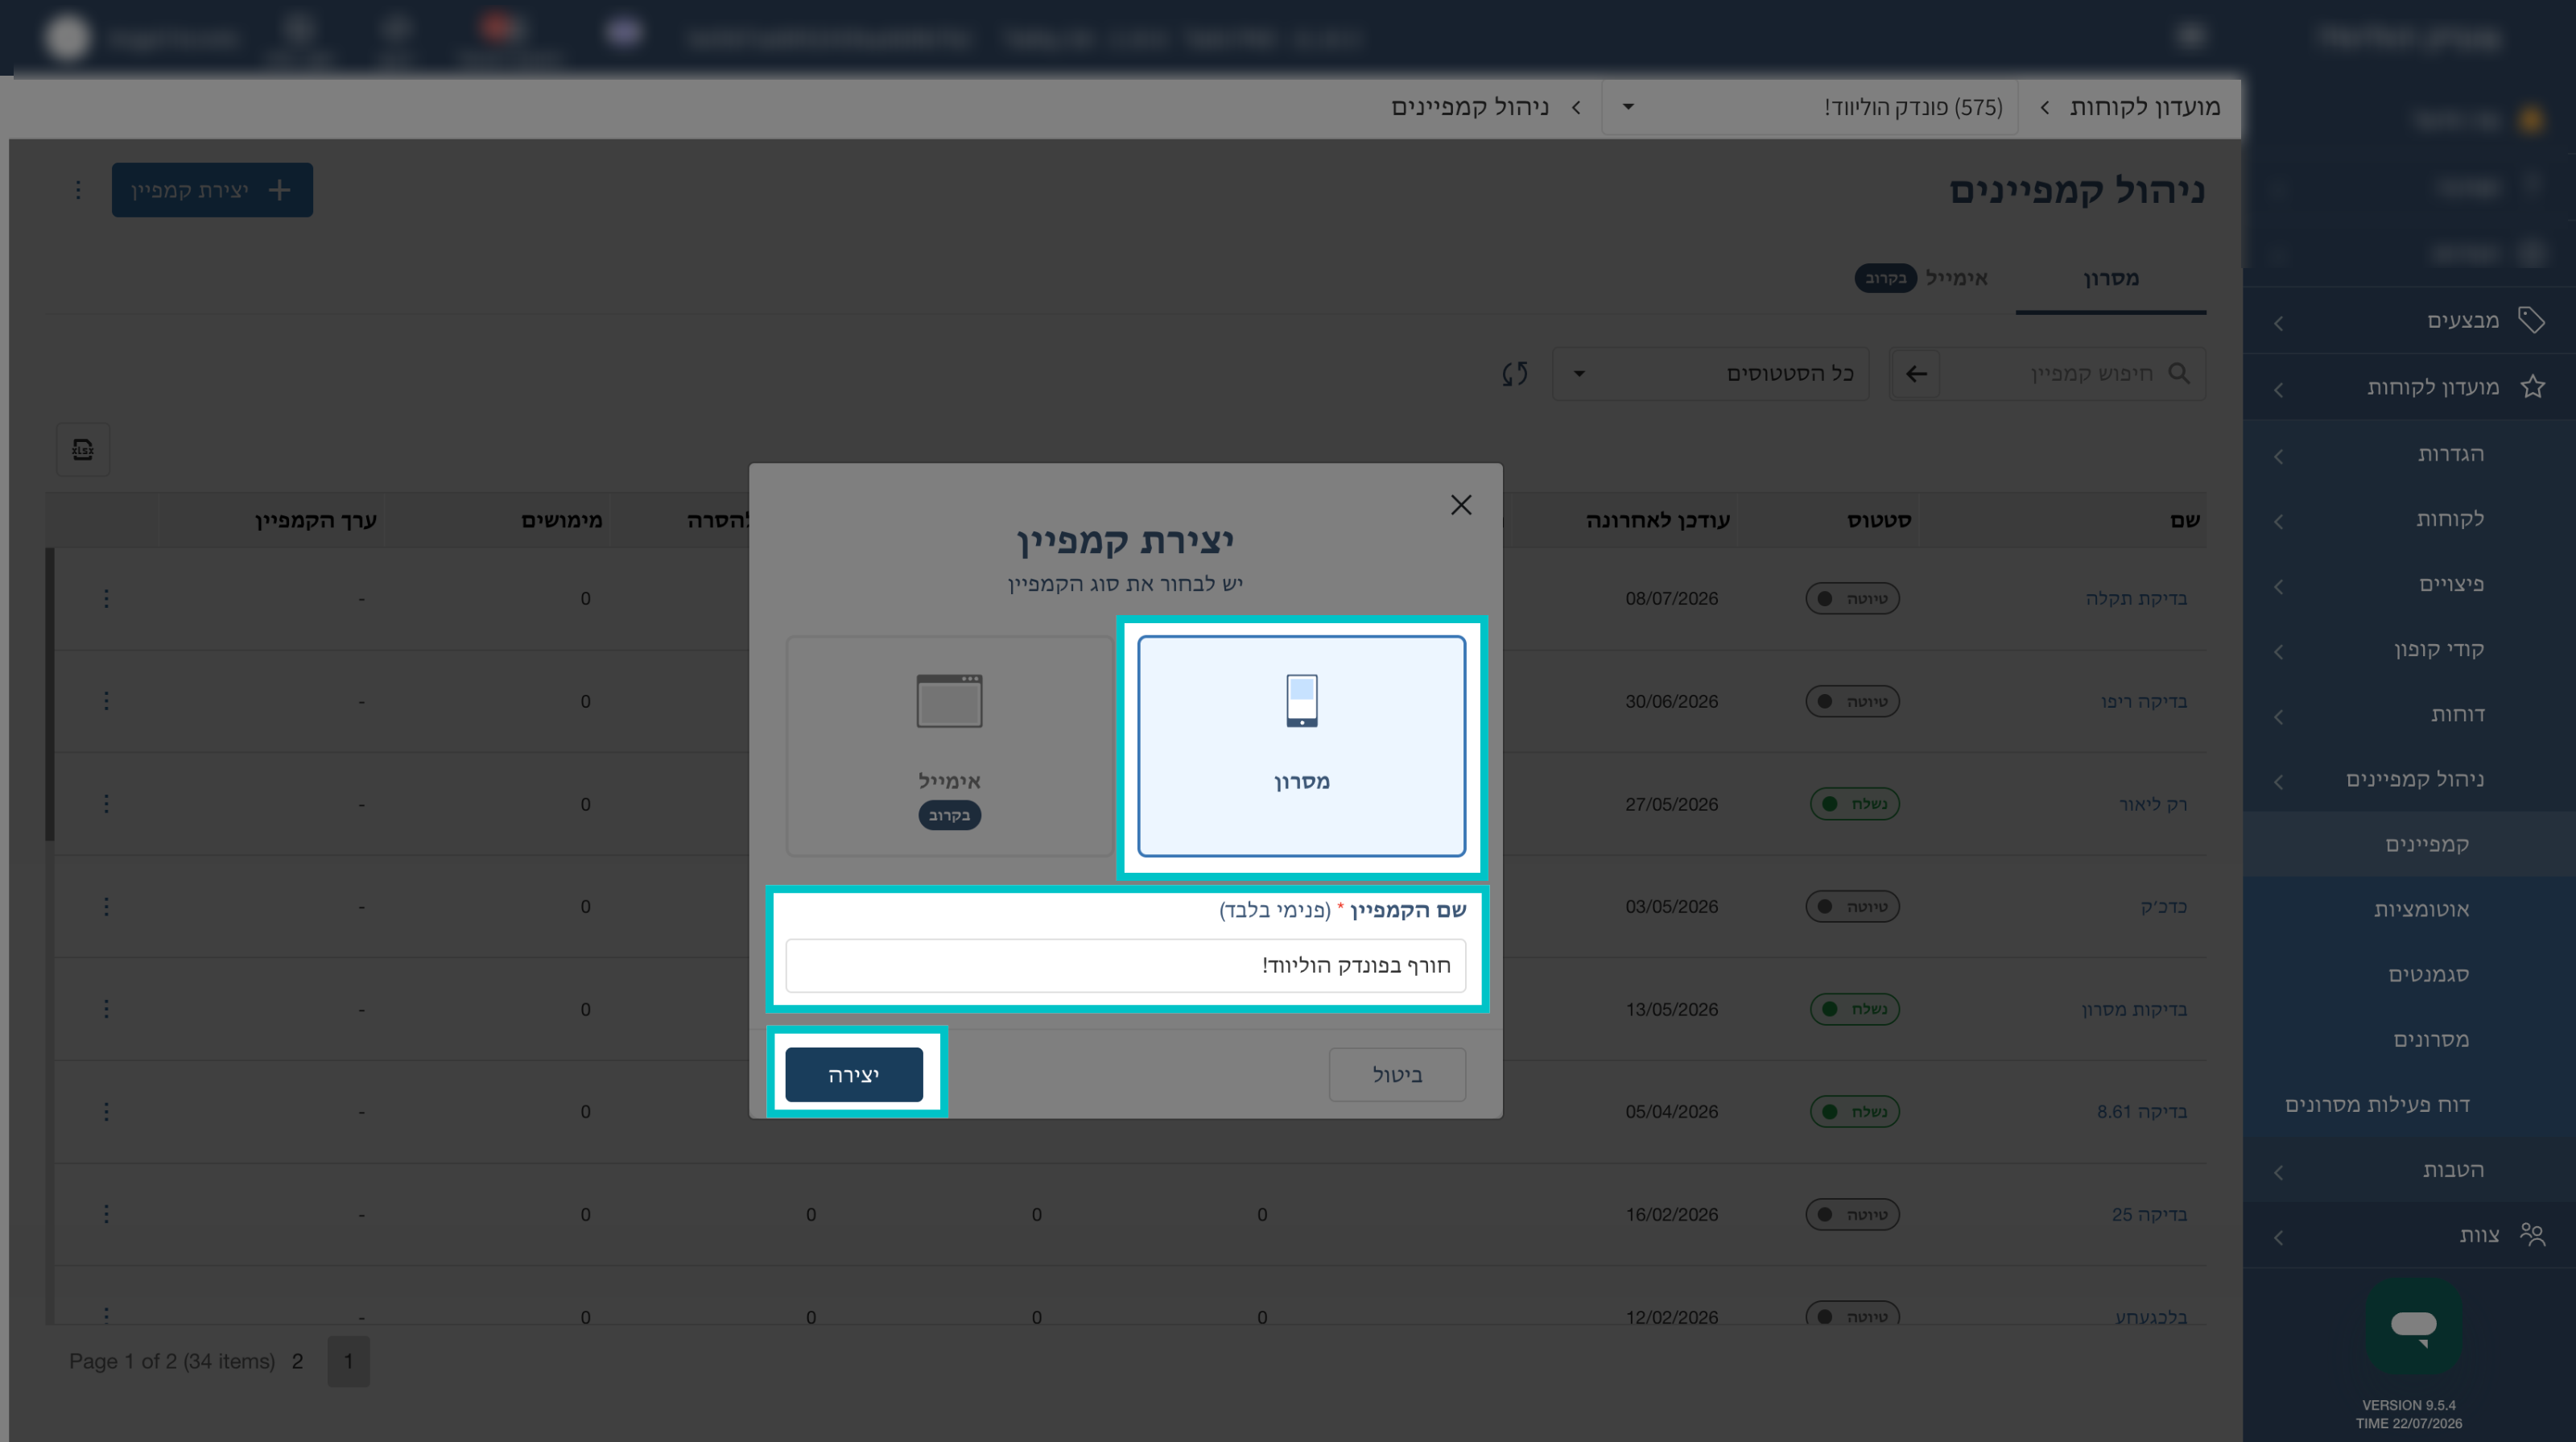Click the arrow button next to the campaign search
Screen dimensions: 2576x1442
(1916, 374)
